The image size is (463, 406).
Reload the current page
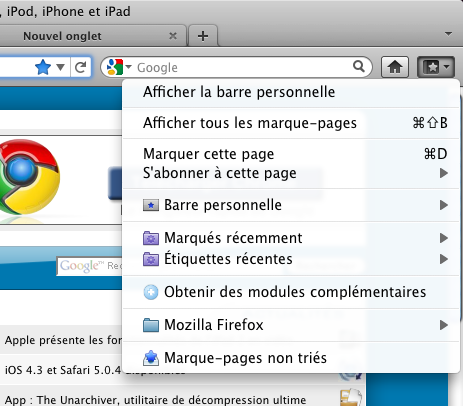[81, 67]
